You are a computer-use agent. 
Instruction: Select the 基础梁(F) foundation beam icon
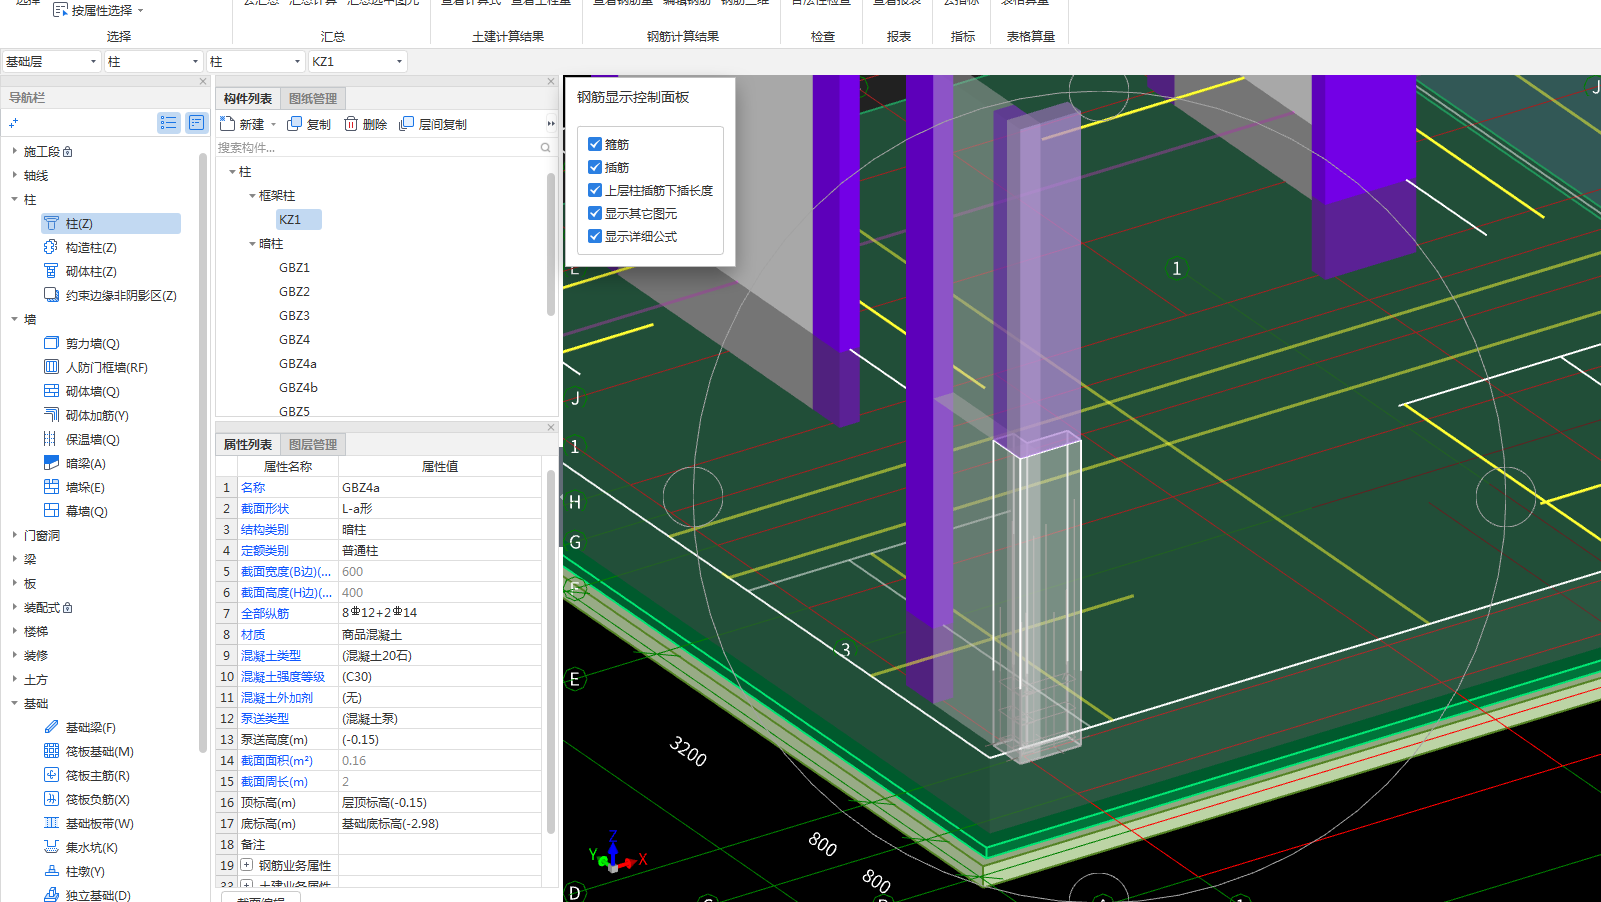click(x=51, y=727)
